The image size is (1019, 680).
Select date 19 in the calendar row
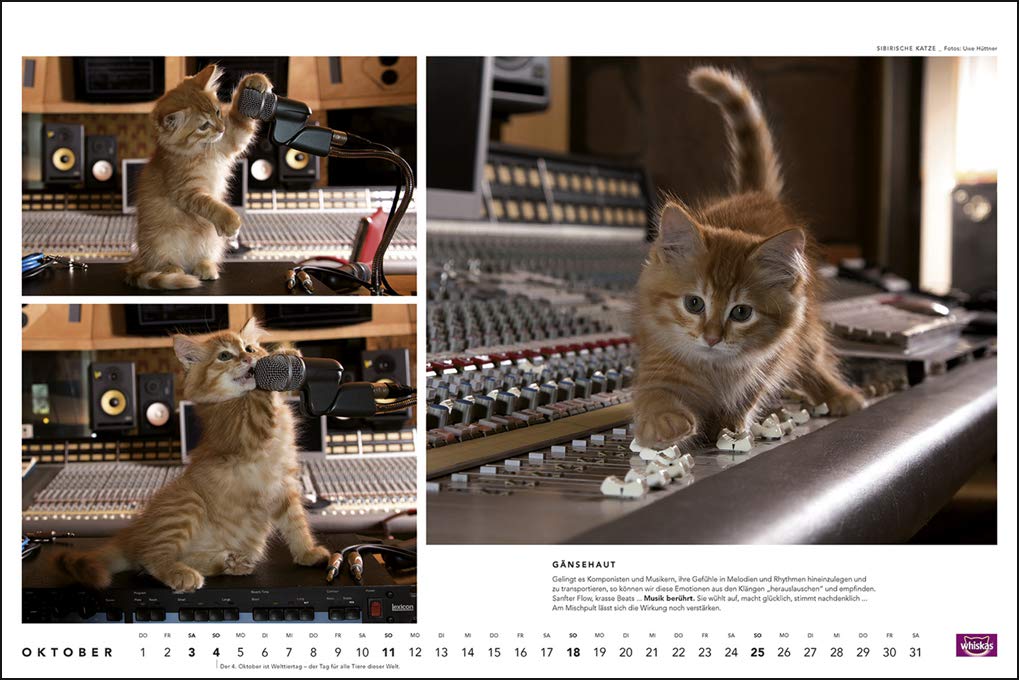[599, 652]
